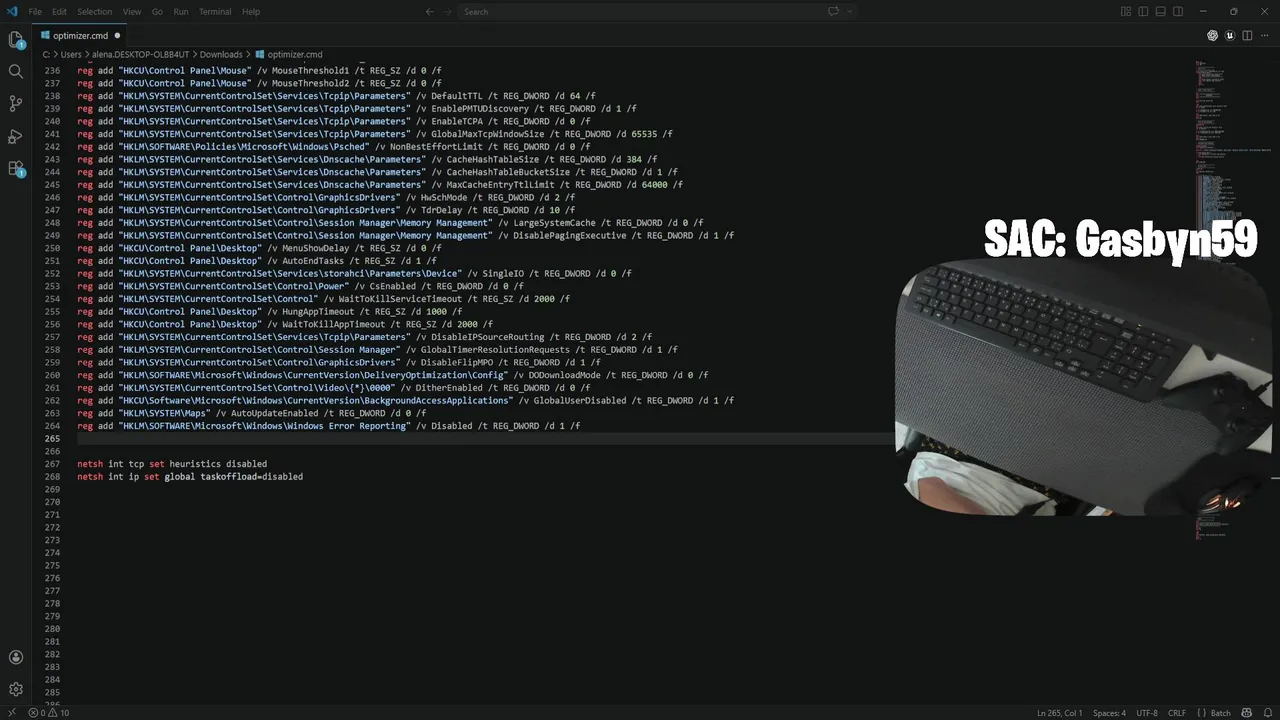Click 'WaitToKillServiceTimeout' on line 254
1280x720 pixels.
400,299
